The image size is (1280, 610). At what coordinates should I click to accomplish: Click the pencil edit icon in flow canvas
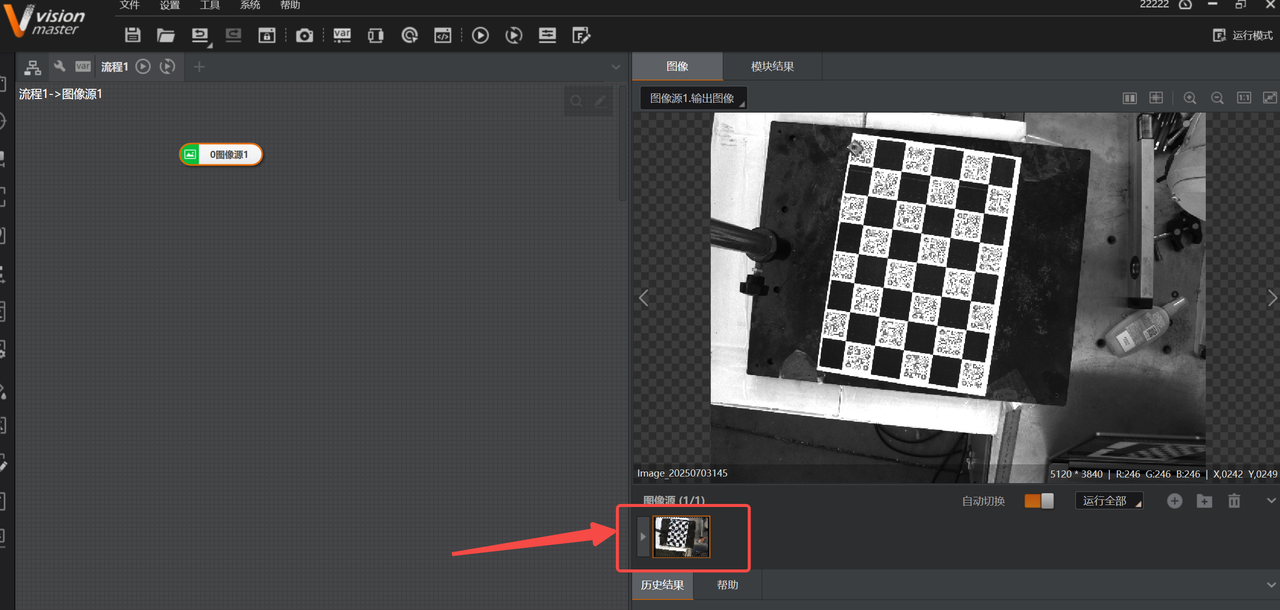pos(600,101)
